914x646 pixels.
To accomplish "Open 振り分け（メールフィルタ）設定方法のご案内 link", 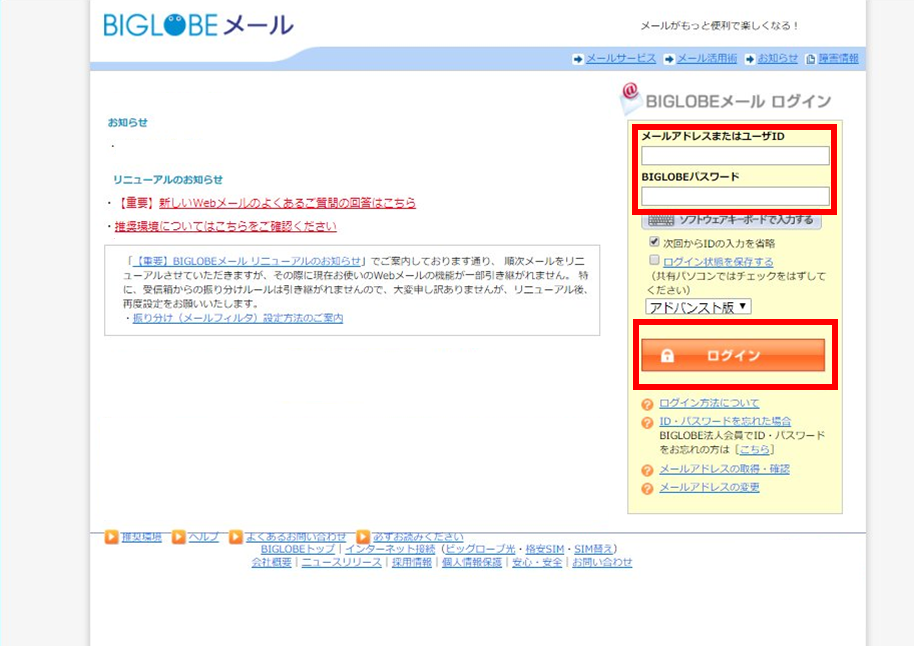I will [x=238, y=318].
